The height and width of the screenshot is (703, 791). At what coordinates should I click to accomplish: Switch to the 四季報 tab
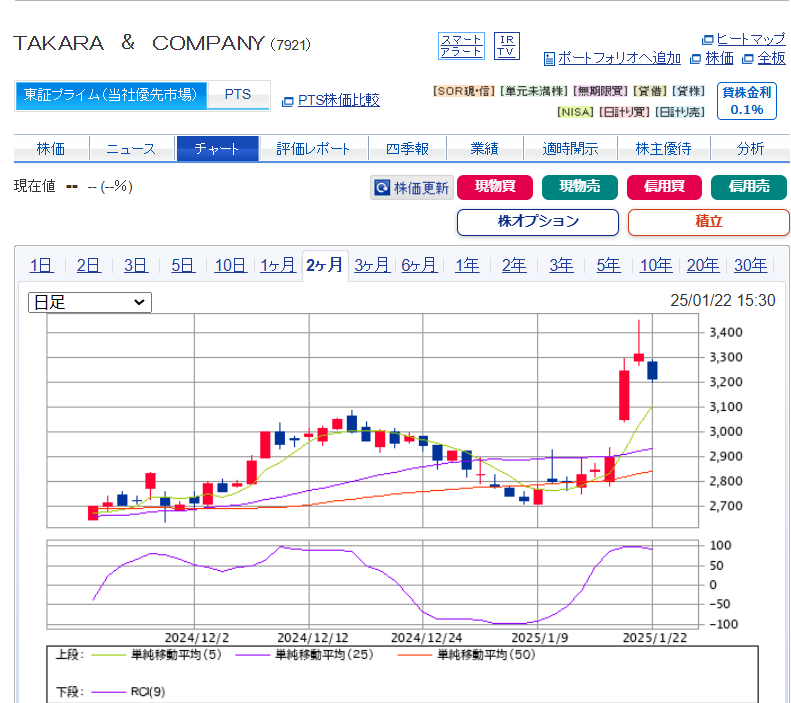pos(407,149)
